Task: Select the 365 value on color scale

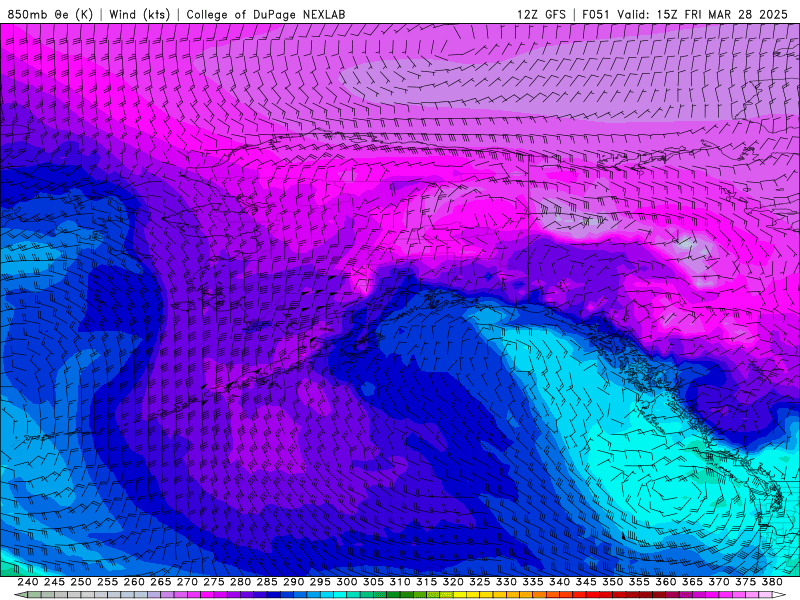Action: click(x=692, y=582)
